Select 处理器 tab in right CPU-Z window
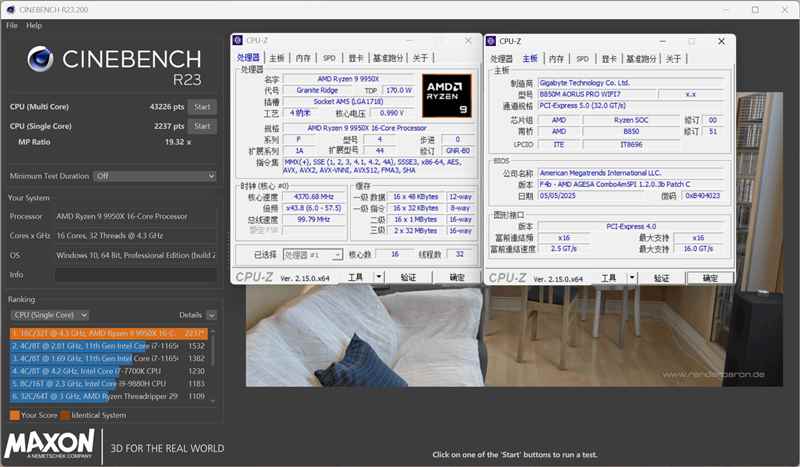The image size is (800, 467). click(501, 59)
